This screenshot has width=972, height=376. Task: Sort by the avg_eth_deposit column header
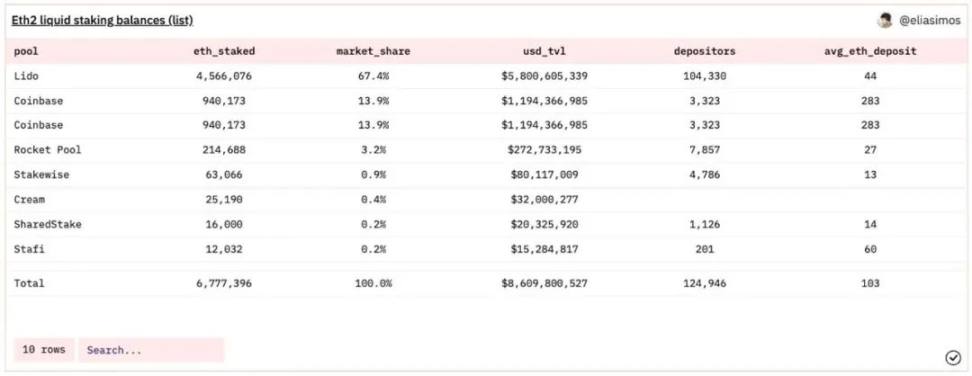(870, 51)
